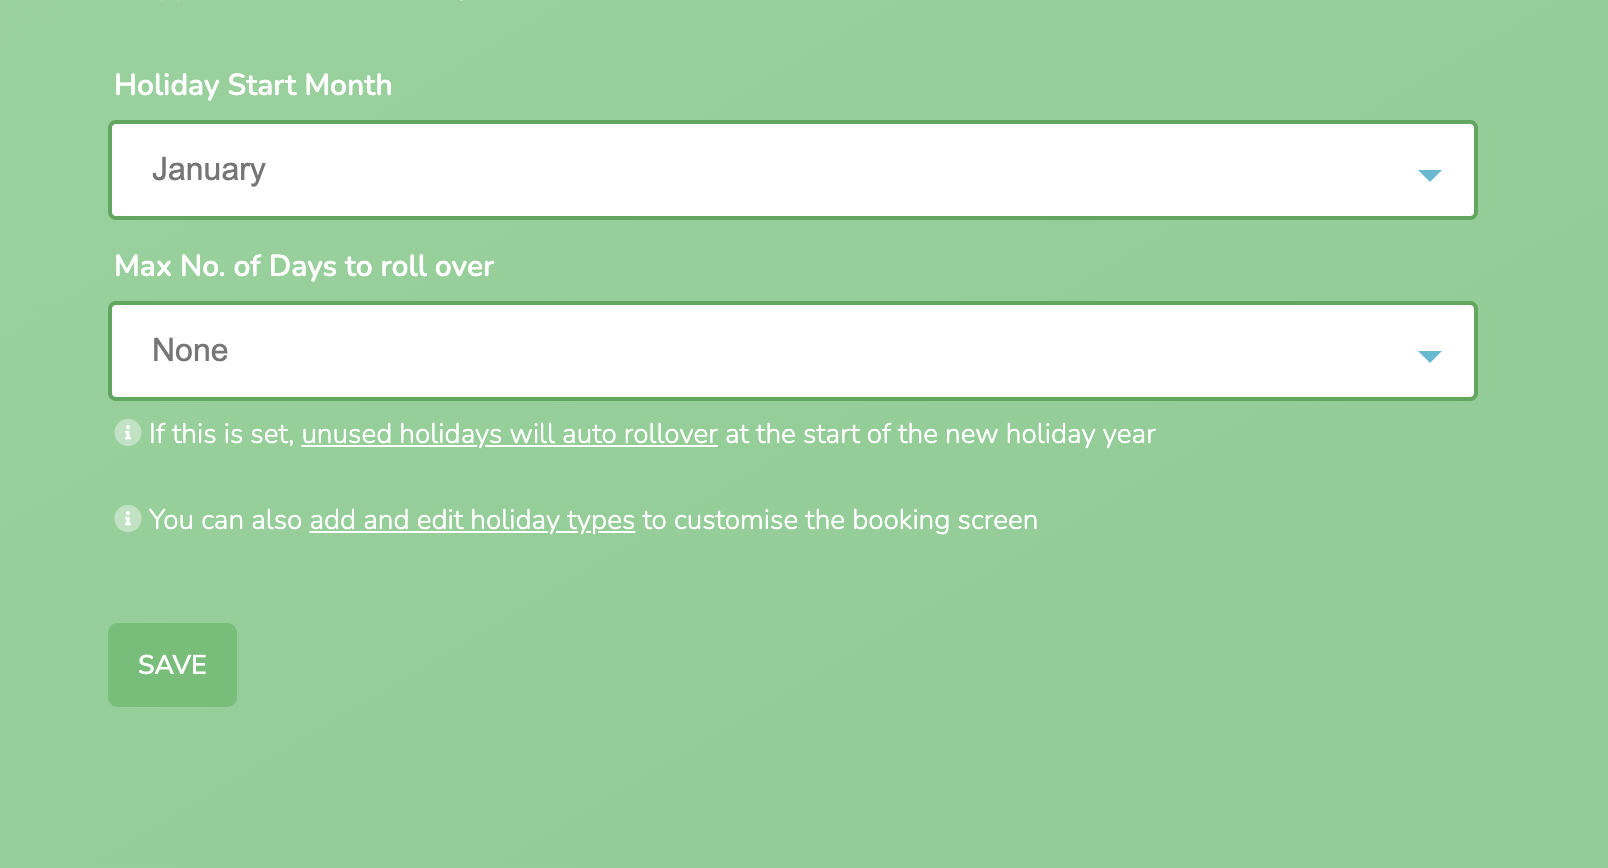1608x868 pixels.
Task: Select the 'January' value text
Action: [x=209, y=170]
